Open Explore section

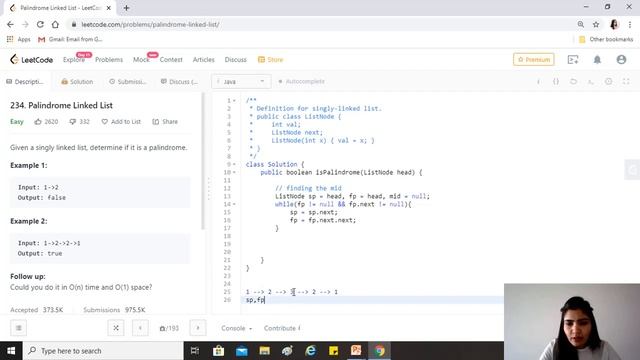pyautogui.click(x=74, y=60)
